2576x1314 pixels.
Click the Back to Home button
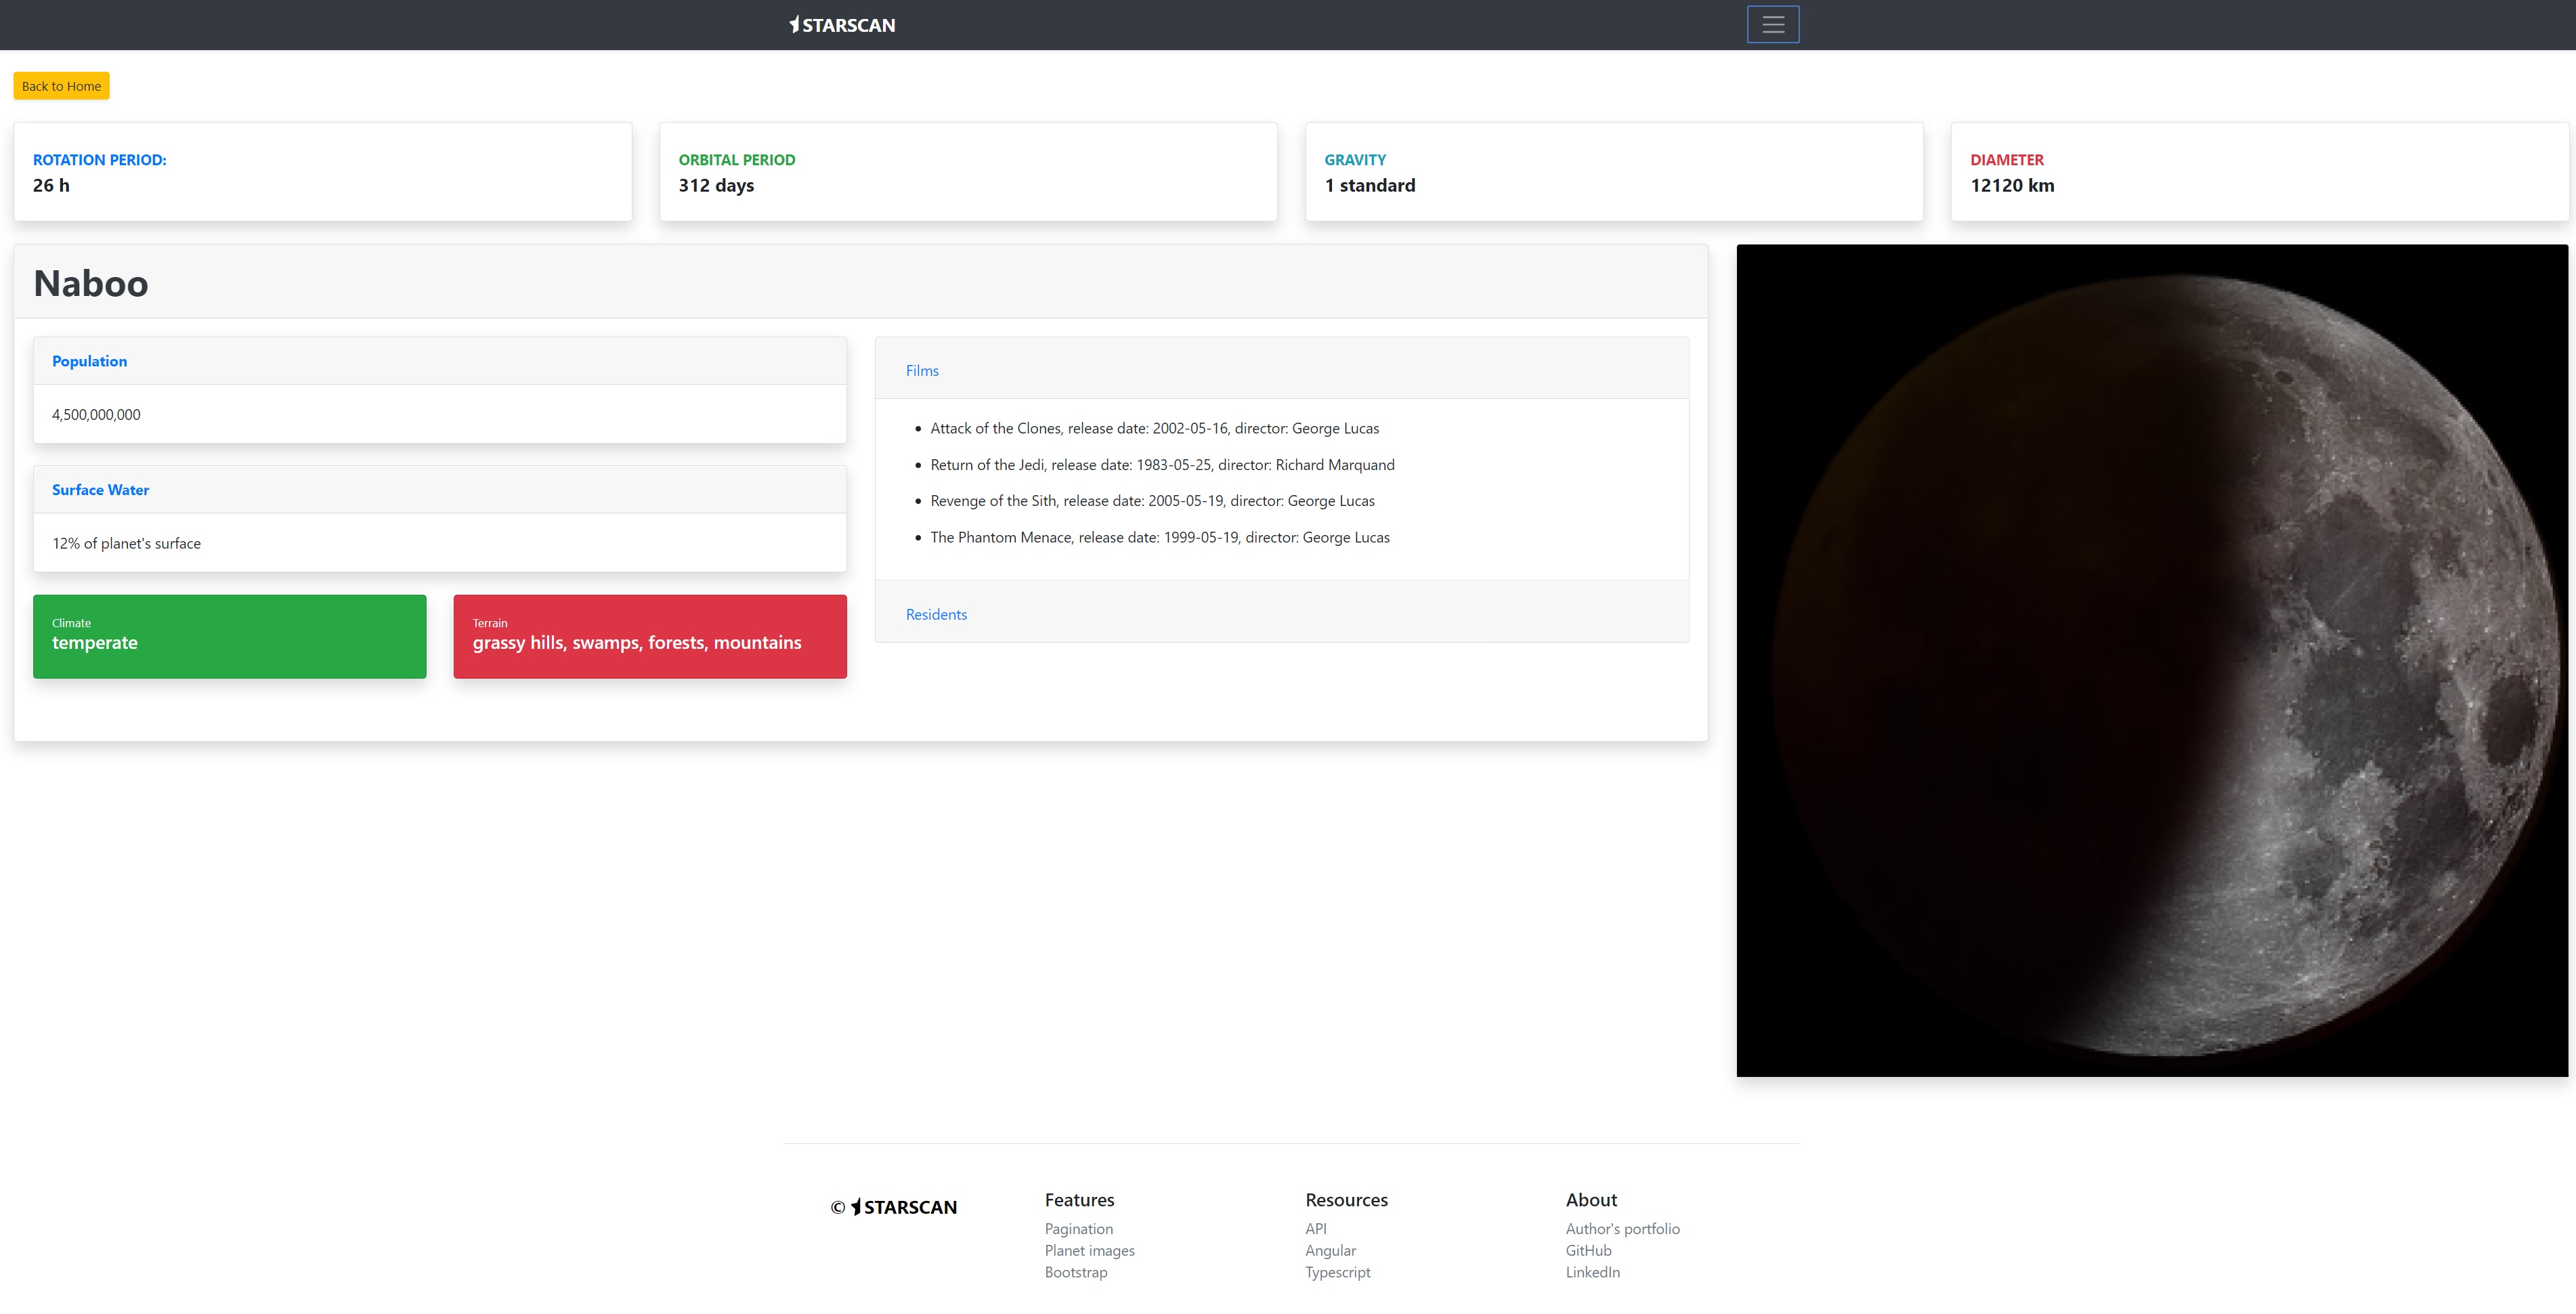(x=61, y=86)
